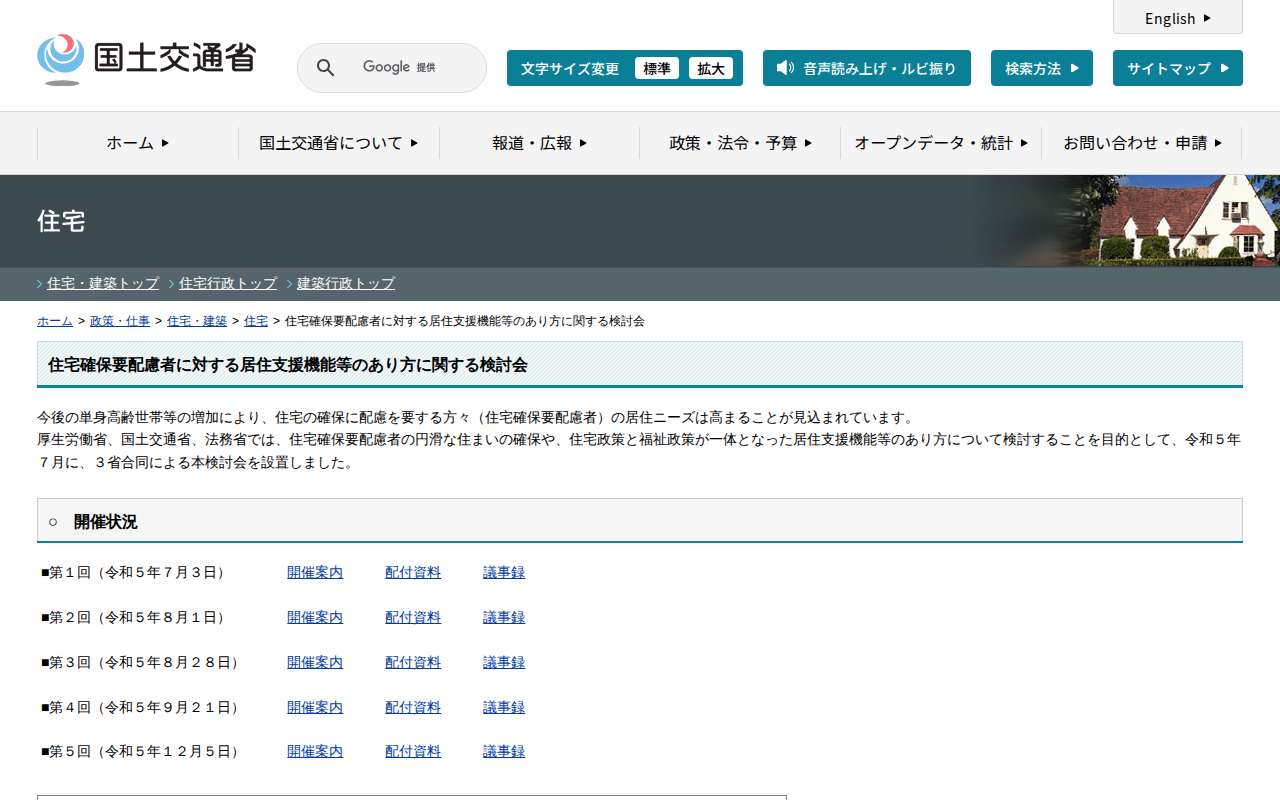Open 配付資料 for the 第3回 meeting
1280x800 pixels.
pos(412,663)
